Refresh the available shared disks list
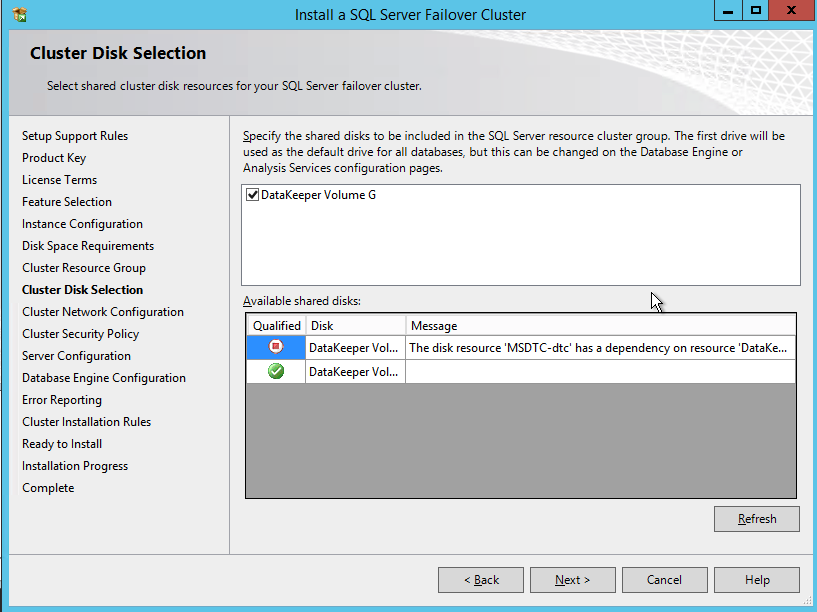Image resolution: width=817 pixels, height=612 pixels. [756, 519]
